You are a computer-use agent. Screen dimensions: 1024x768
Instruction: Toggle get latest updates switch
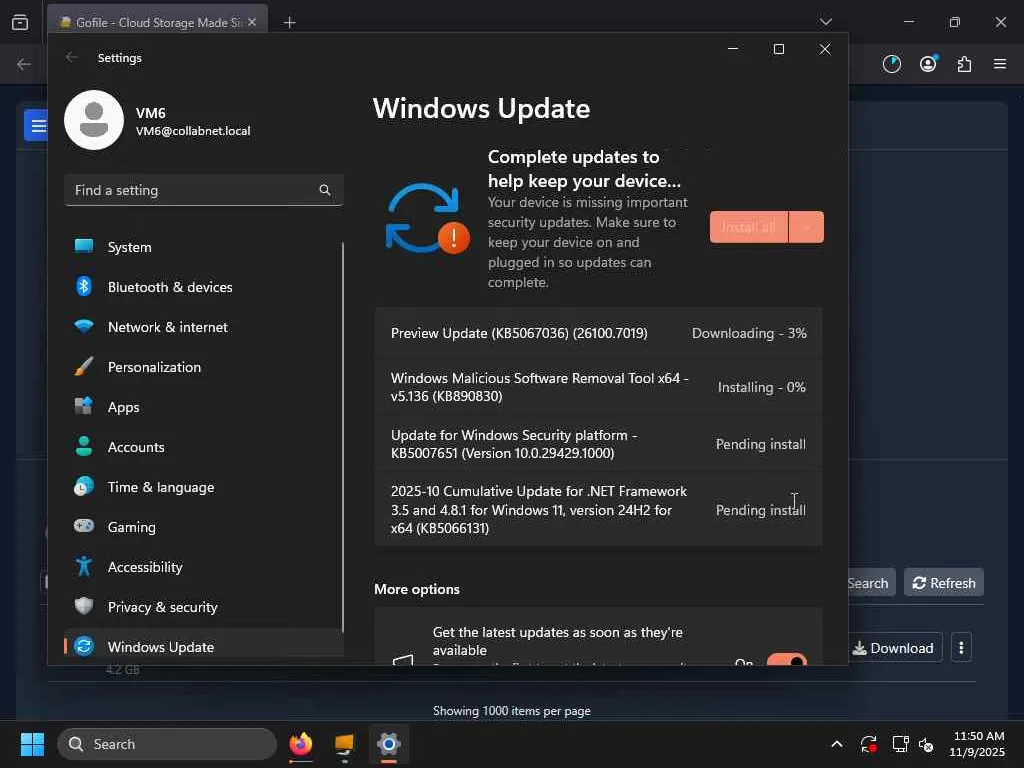pyautogui.click(x=786, y=660)
